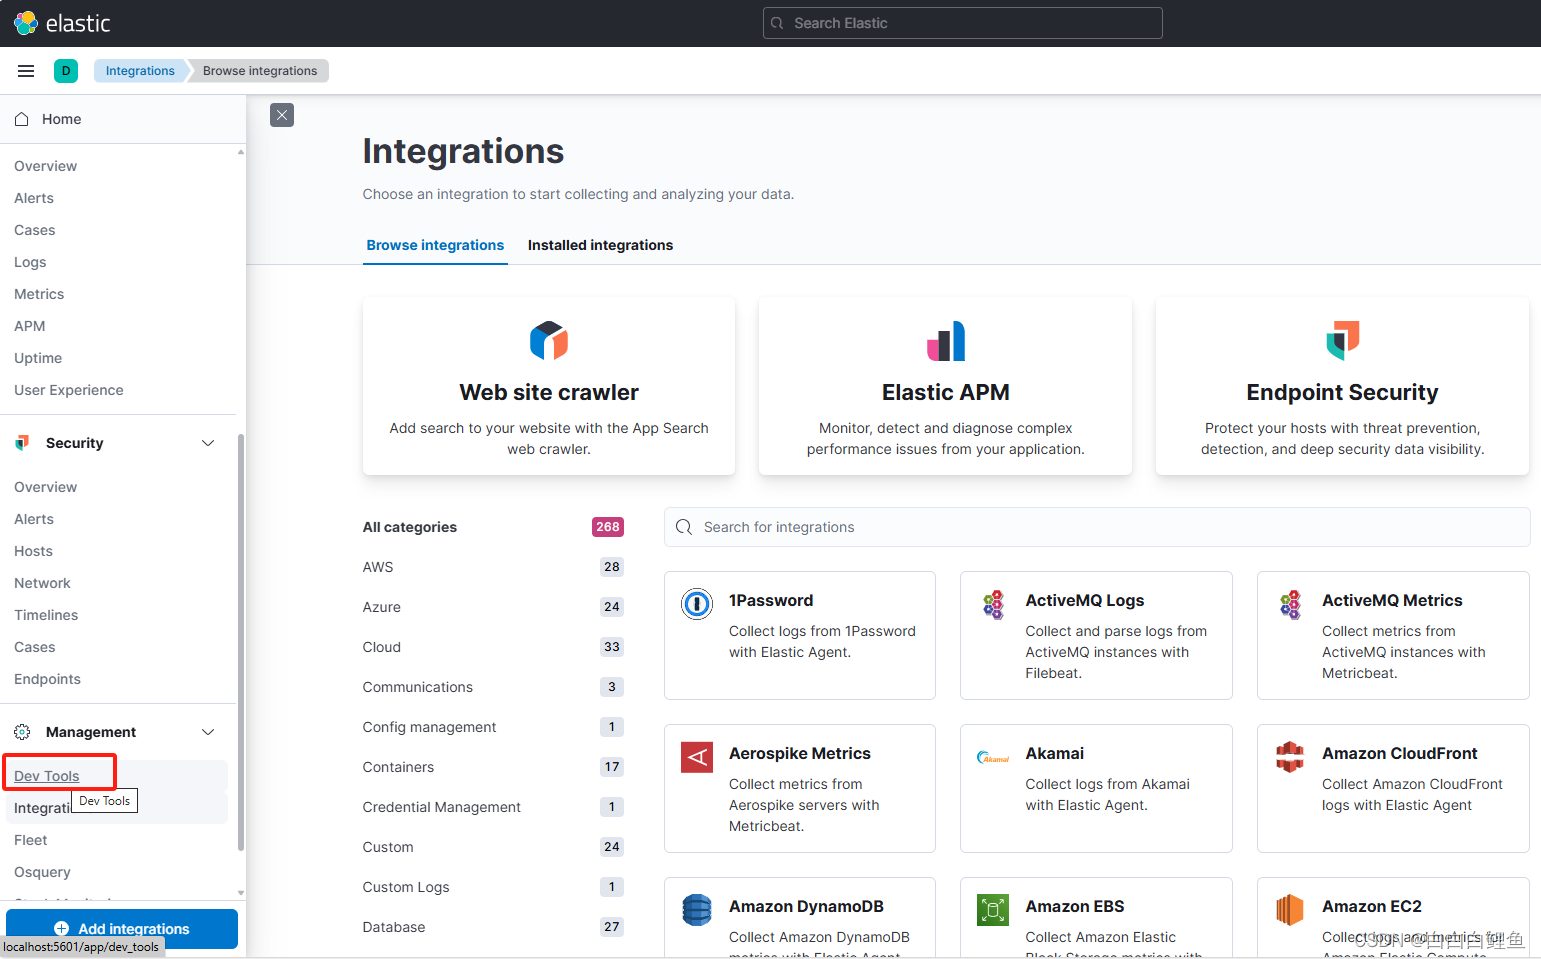The width and height of the screenshot is (1541, 959).
Task: Click the Web site crawler icon
Action: pos(548,340)
